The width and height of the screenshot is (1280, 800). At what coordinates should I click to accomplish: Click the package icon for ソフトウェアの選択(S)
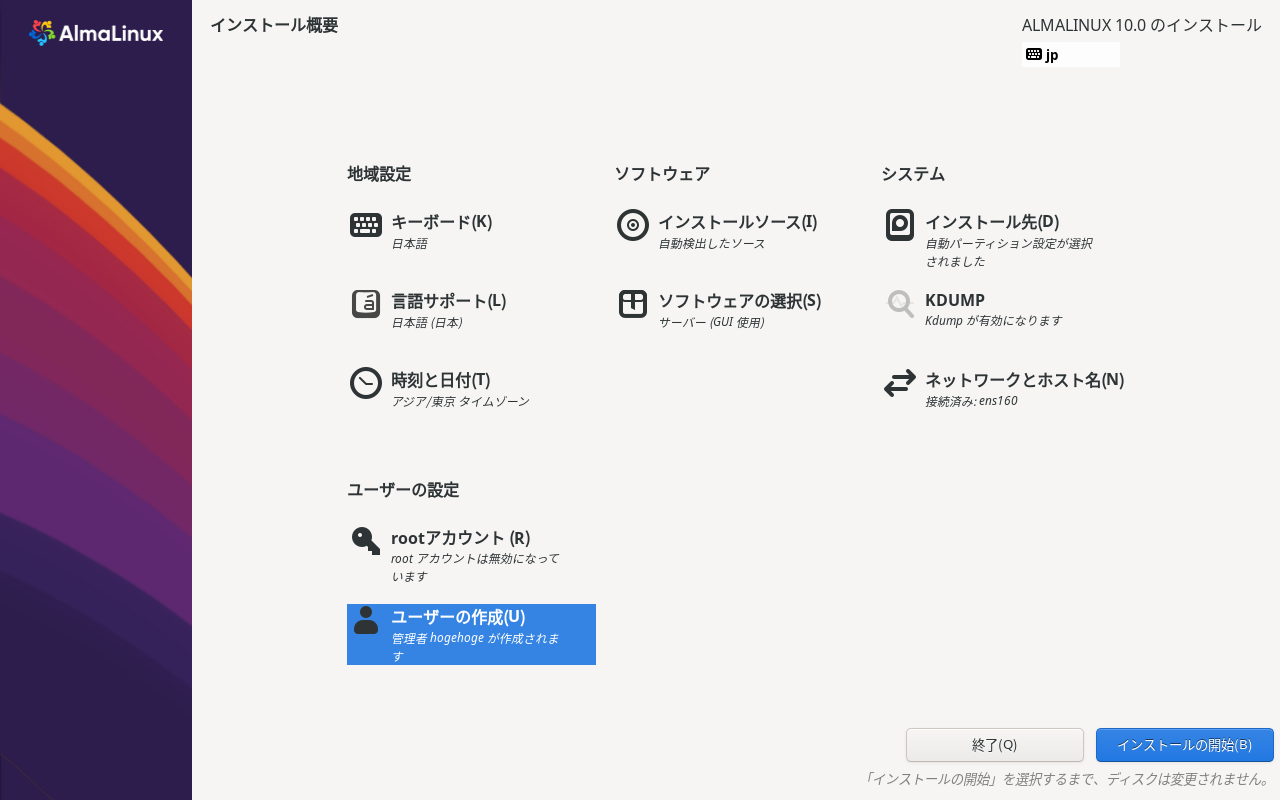pyautogui.click(x=633, y=304)
